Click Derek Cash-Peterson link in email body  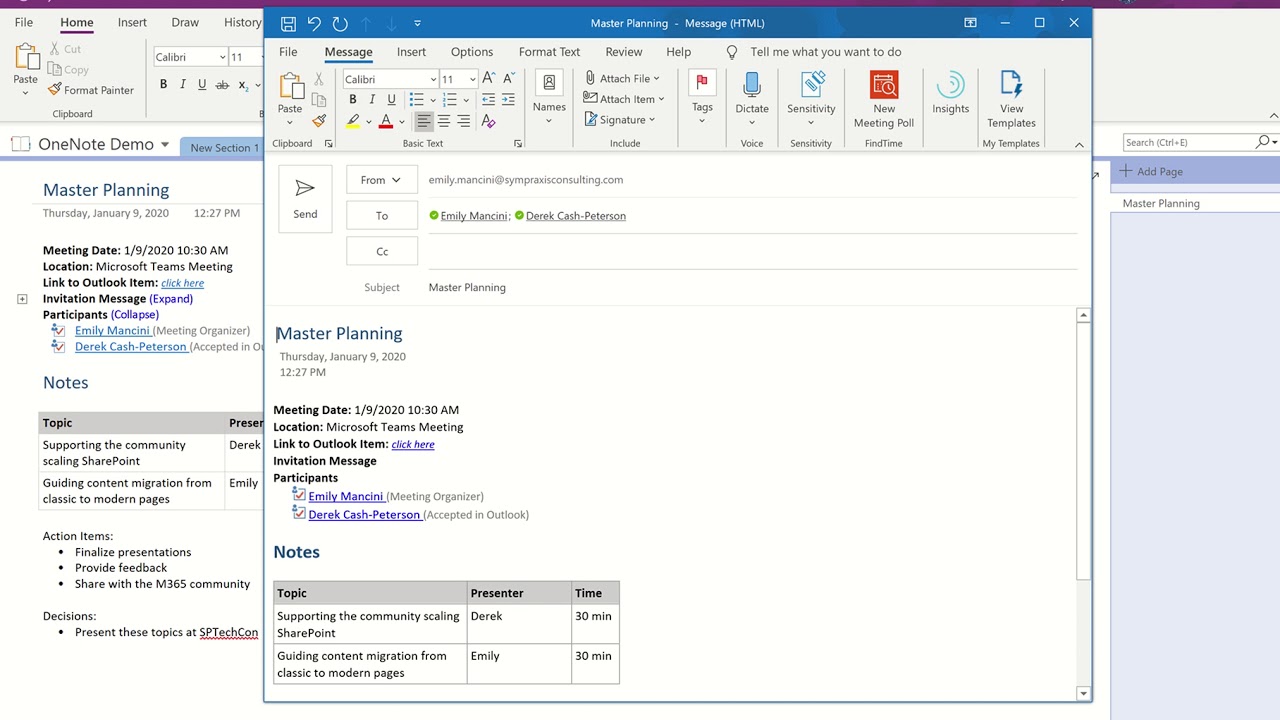point(364,514)
